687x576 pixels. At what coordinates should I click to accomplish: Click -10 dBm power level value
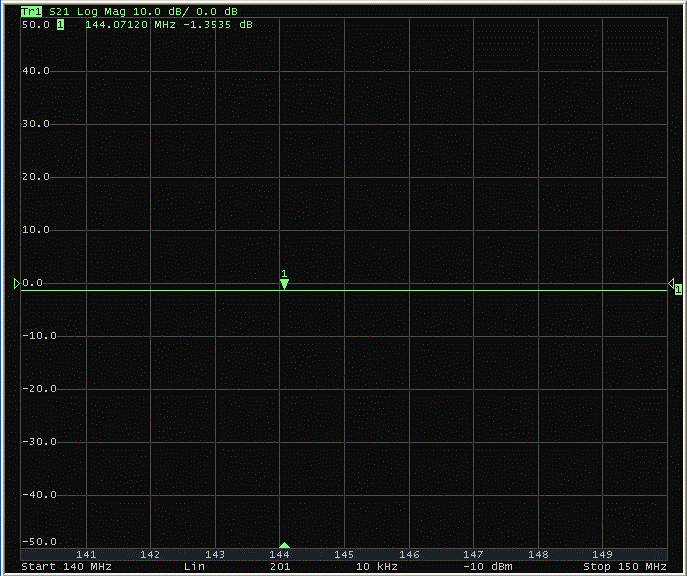(487, 566)
